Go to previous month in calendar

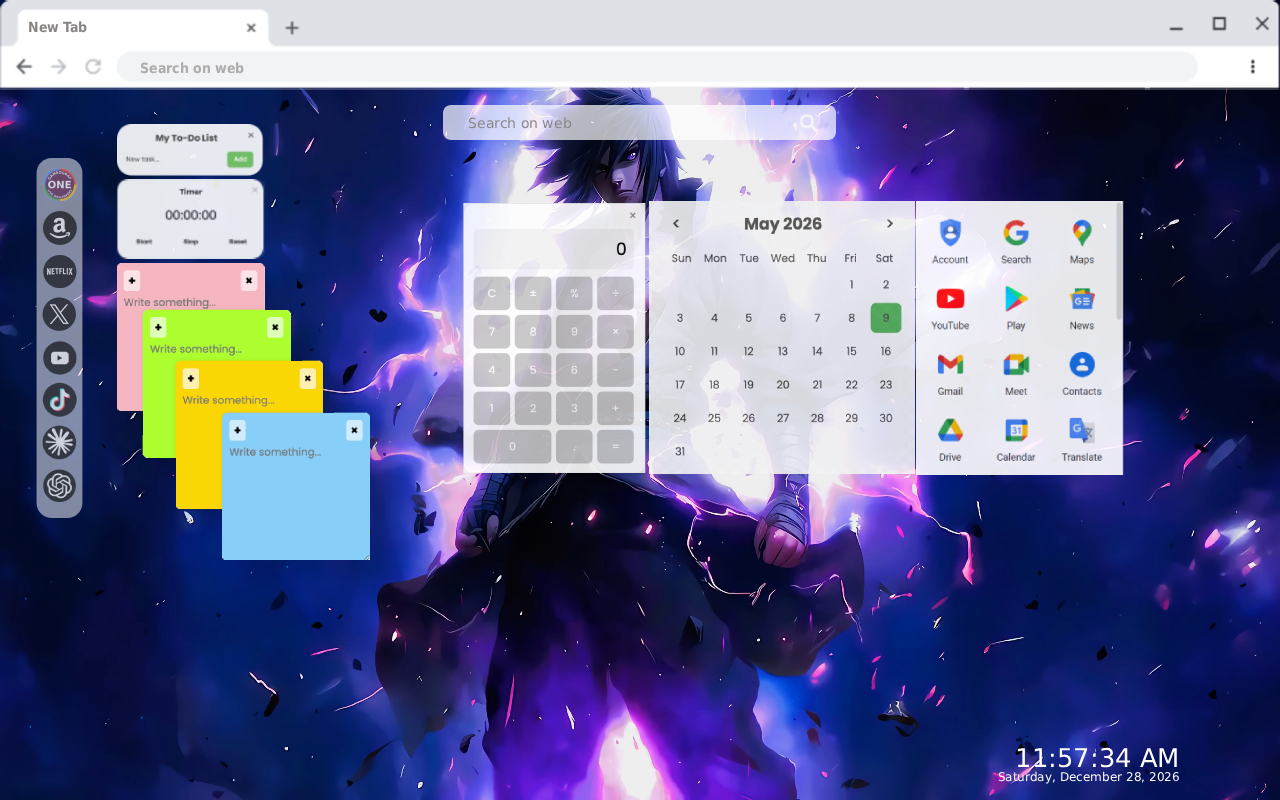676,224
